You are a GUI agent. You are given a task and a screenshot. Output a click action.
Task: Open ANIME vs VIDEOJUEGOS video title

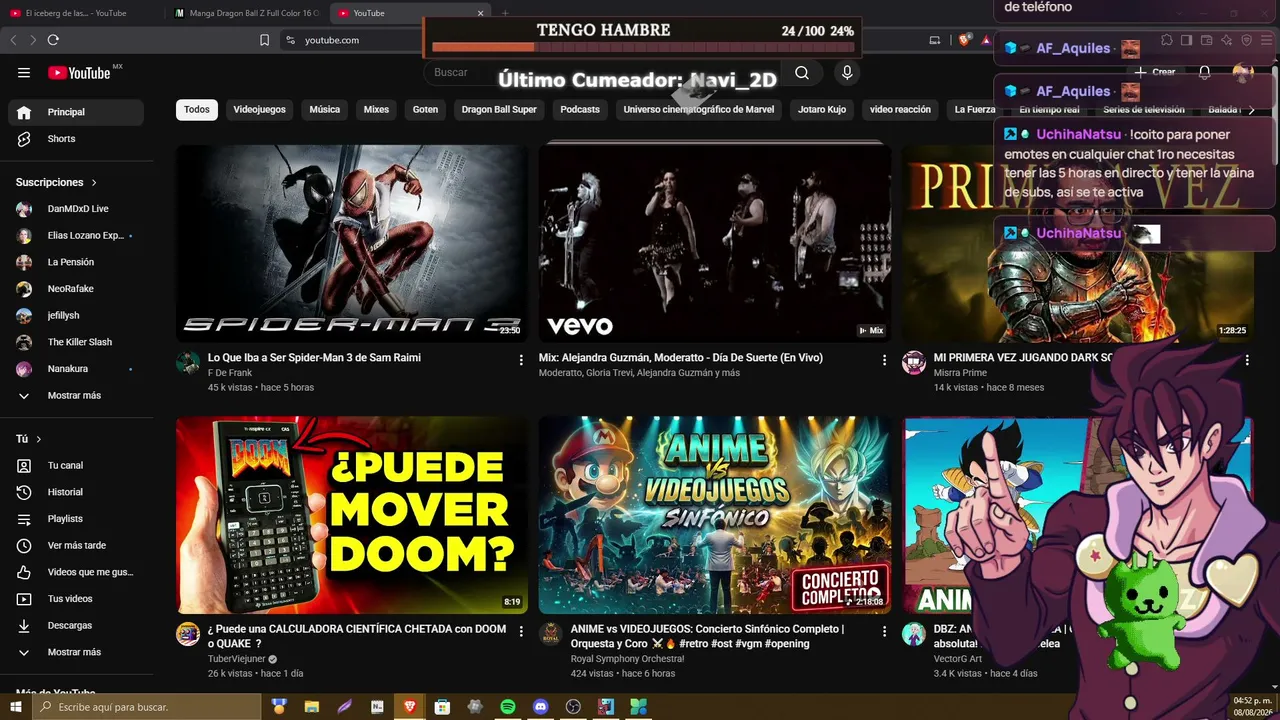point(707,636)
